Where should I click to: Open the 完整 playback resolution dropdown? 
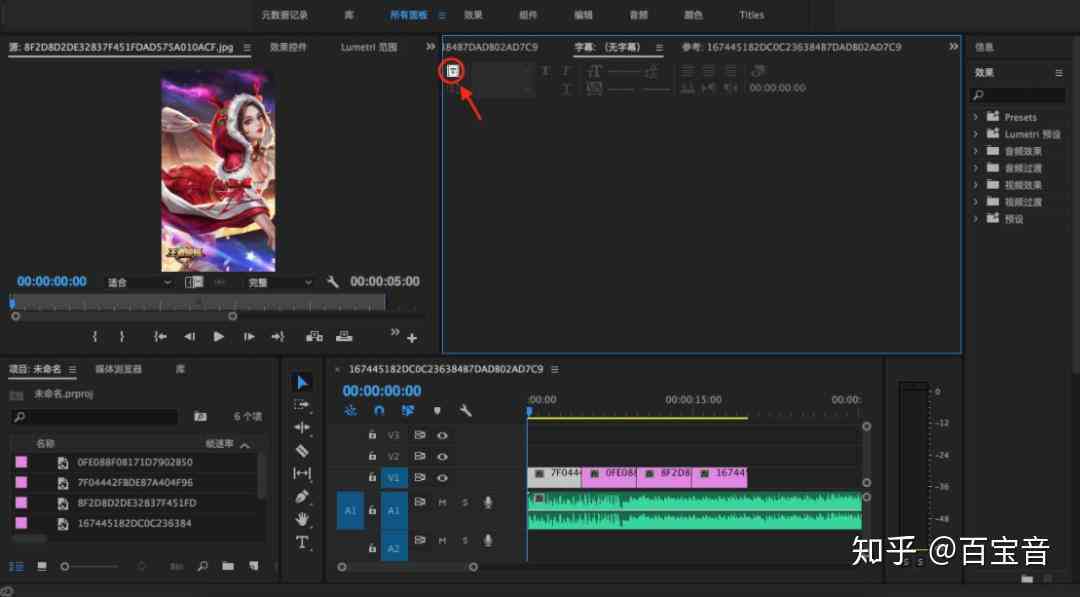click(x=278, y=282)
